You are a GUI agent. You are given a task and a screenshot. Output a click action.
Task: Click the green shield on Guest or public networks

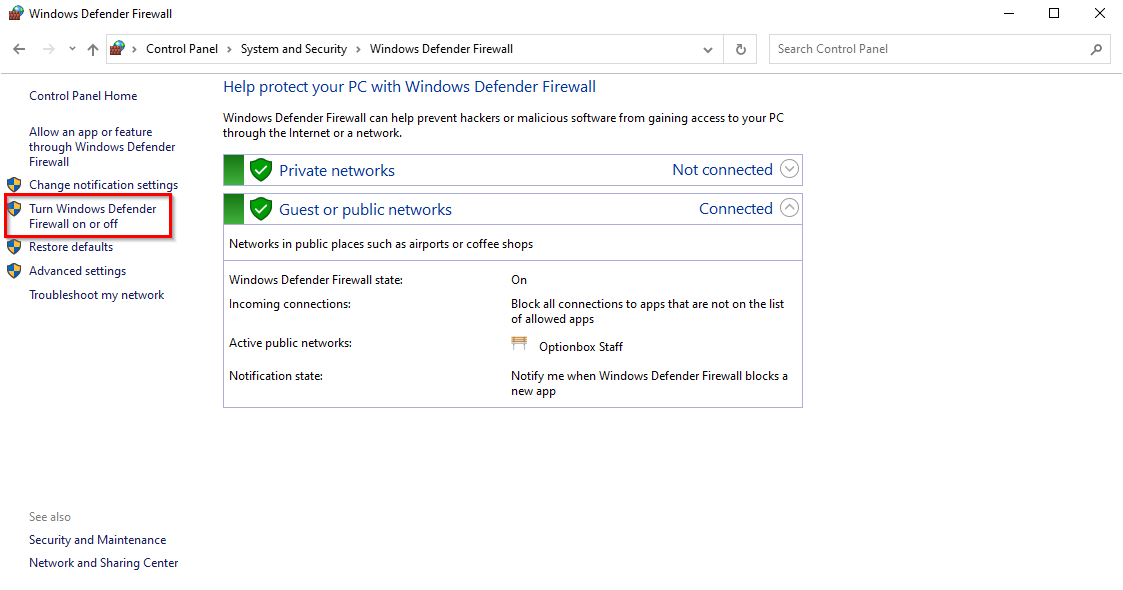click(261, 209)
